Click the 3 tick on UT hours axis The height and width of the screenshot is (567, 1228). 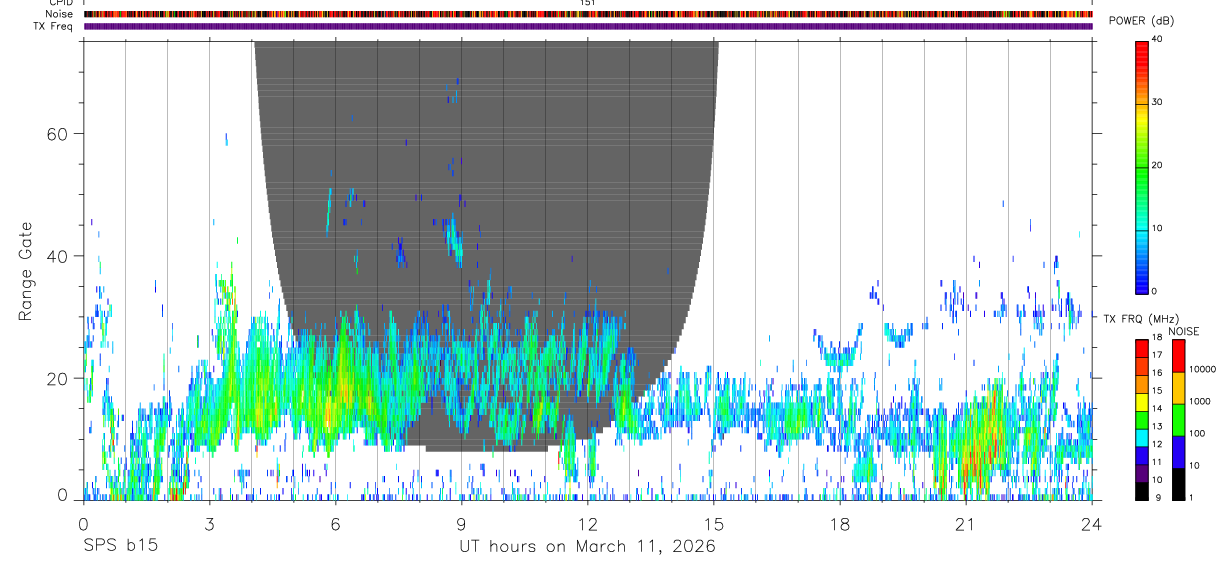point(209,524)
